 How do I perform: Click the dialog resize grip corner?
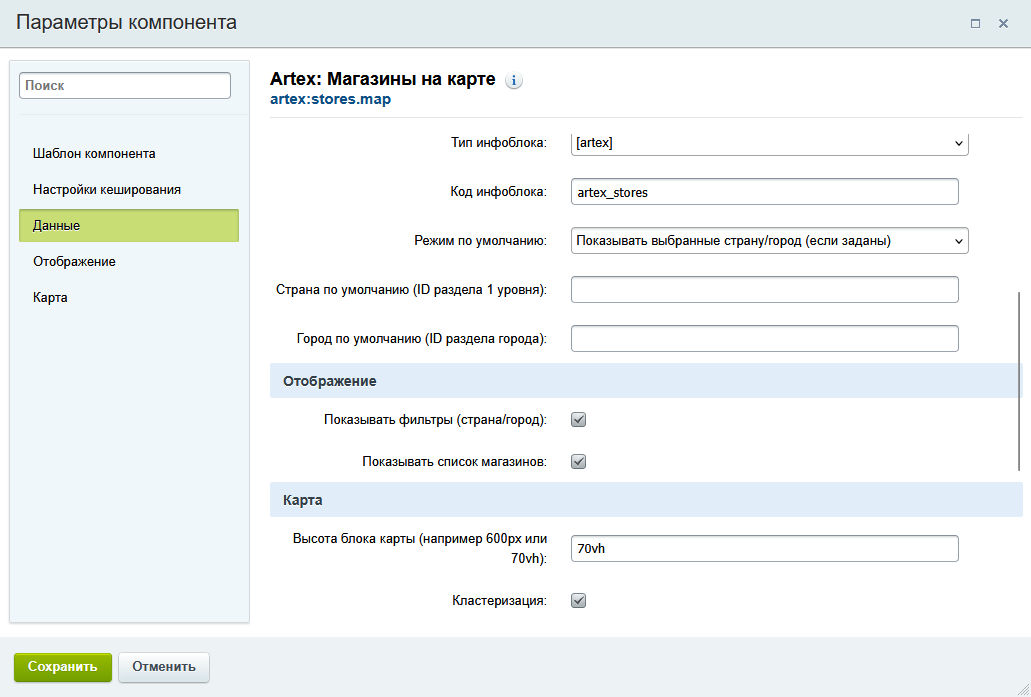(1023, 689)
